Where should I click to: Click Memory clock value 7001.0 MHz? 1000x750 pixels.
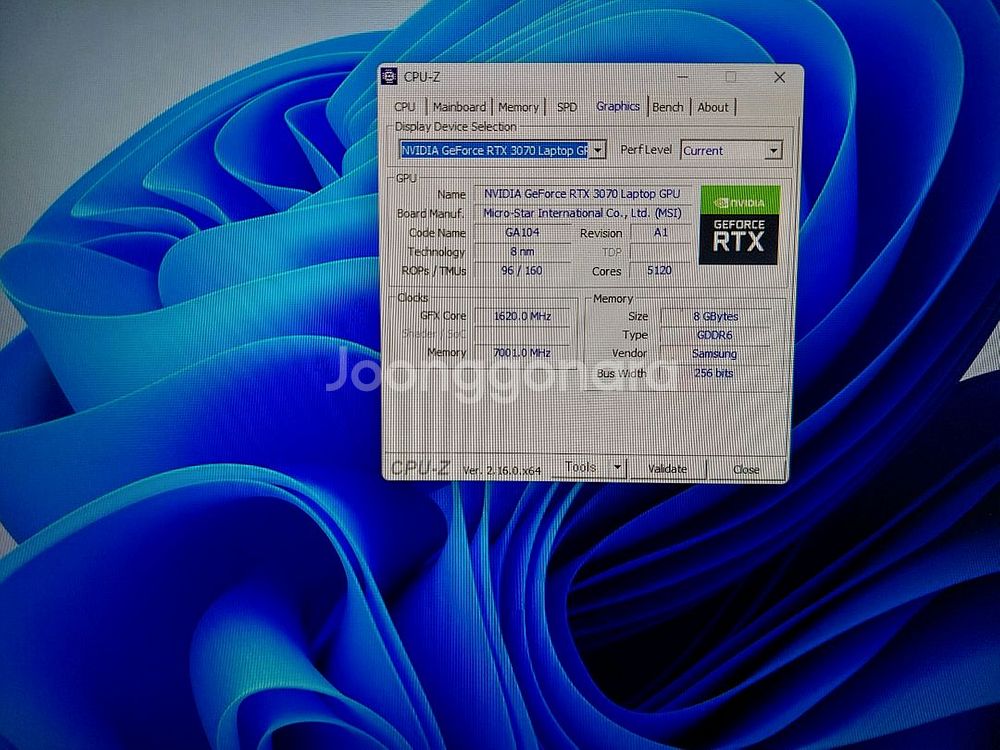tap(522, 353)
